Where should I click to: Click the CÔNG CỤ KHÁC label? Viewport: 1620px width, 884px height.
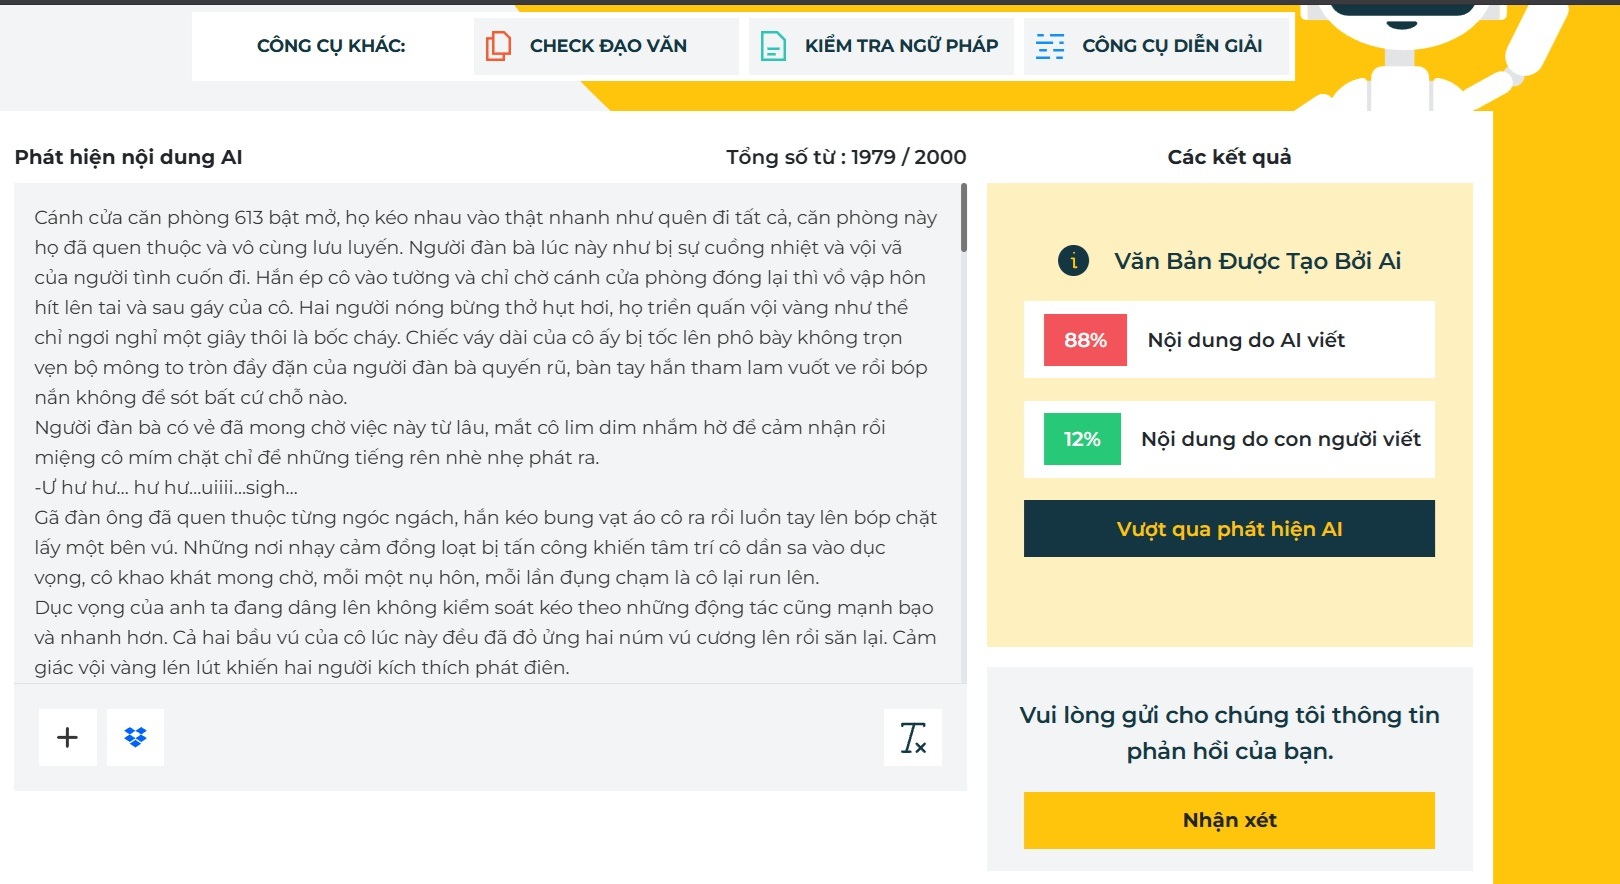tap(331, 46)
